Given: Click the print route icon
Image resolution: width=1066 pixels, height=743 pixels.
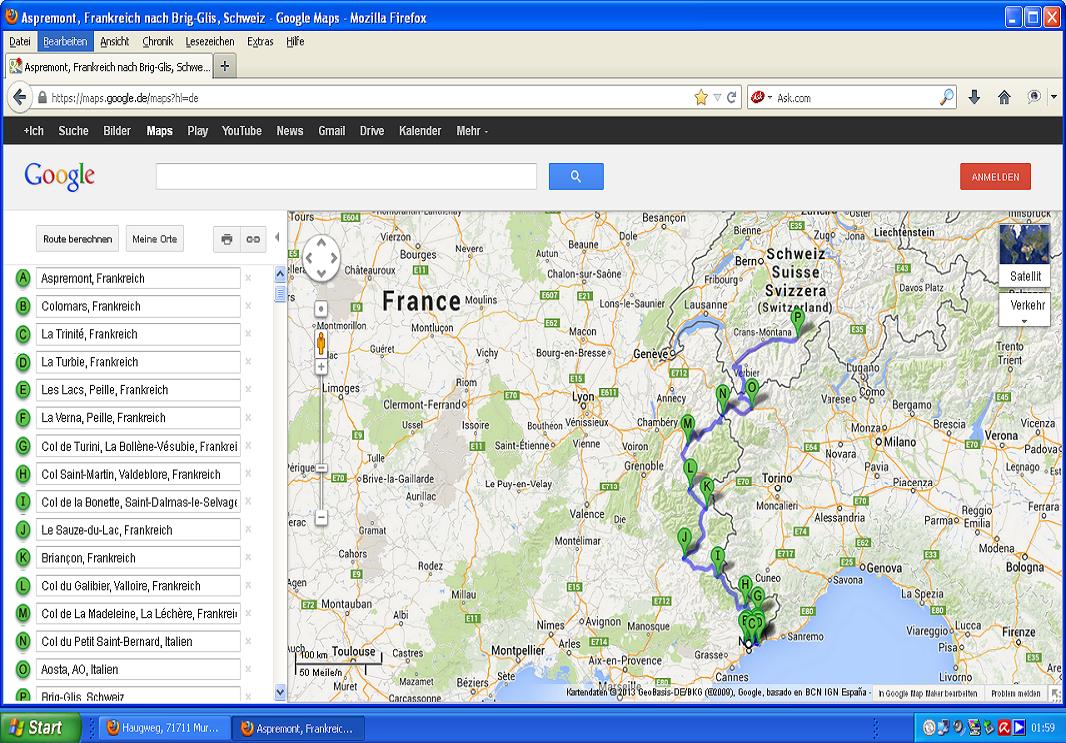Looking at the screenshot, I should click(x=227, y=239).
